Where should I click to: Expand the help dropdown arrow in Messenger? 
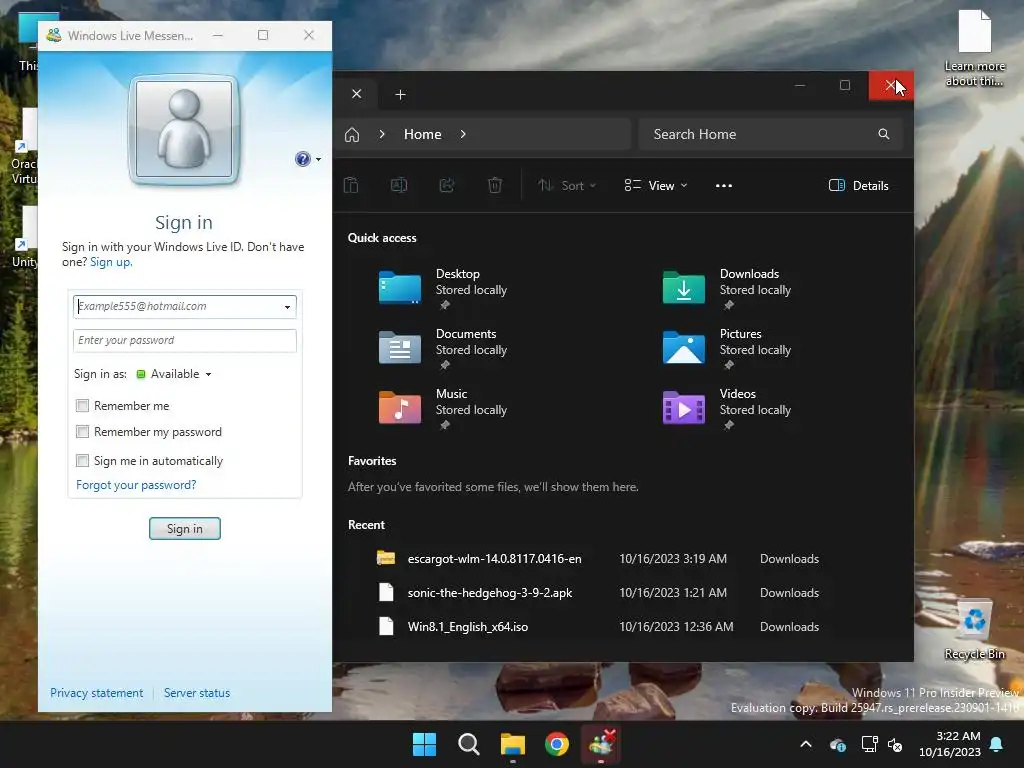coord(319,159)
